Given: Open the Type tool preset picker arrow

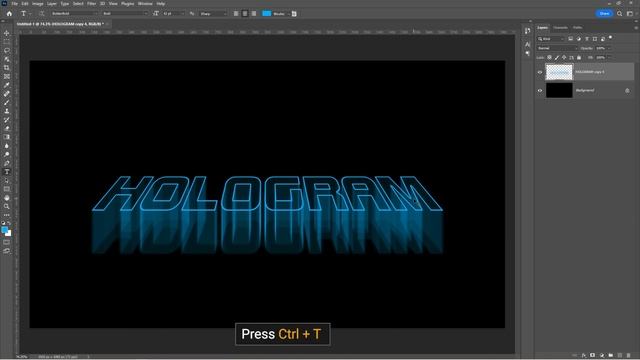Looking at the screenshot, I should coord(30,14).
